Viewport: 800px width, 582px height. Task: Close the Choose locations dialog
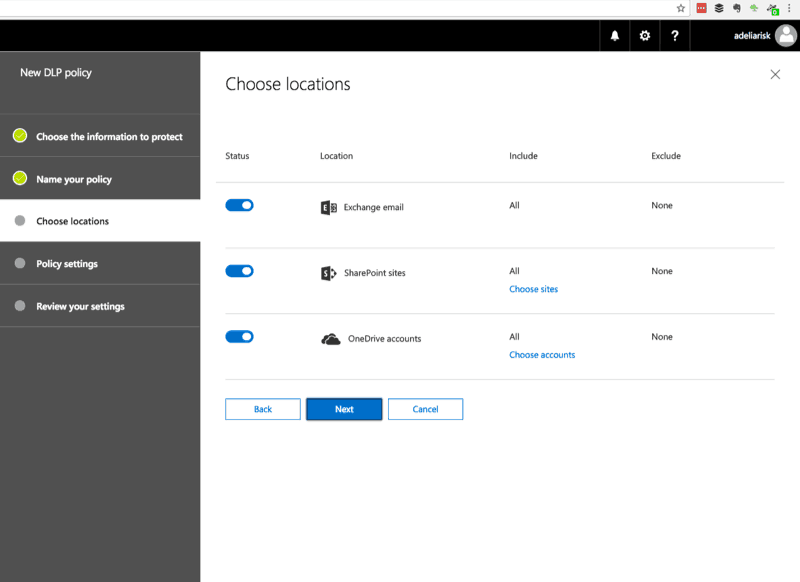[775, 74]
